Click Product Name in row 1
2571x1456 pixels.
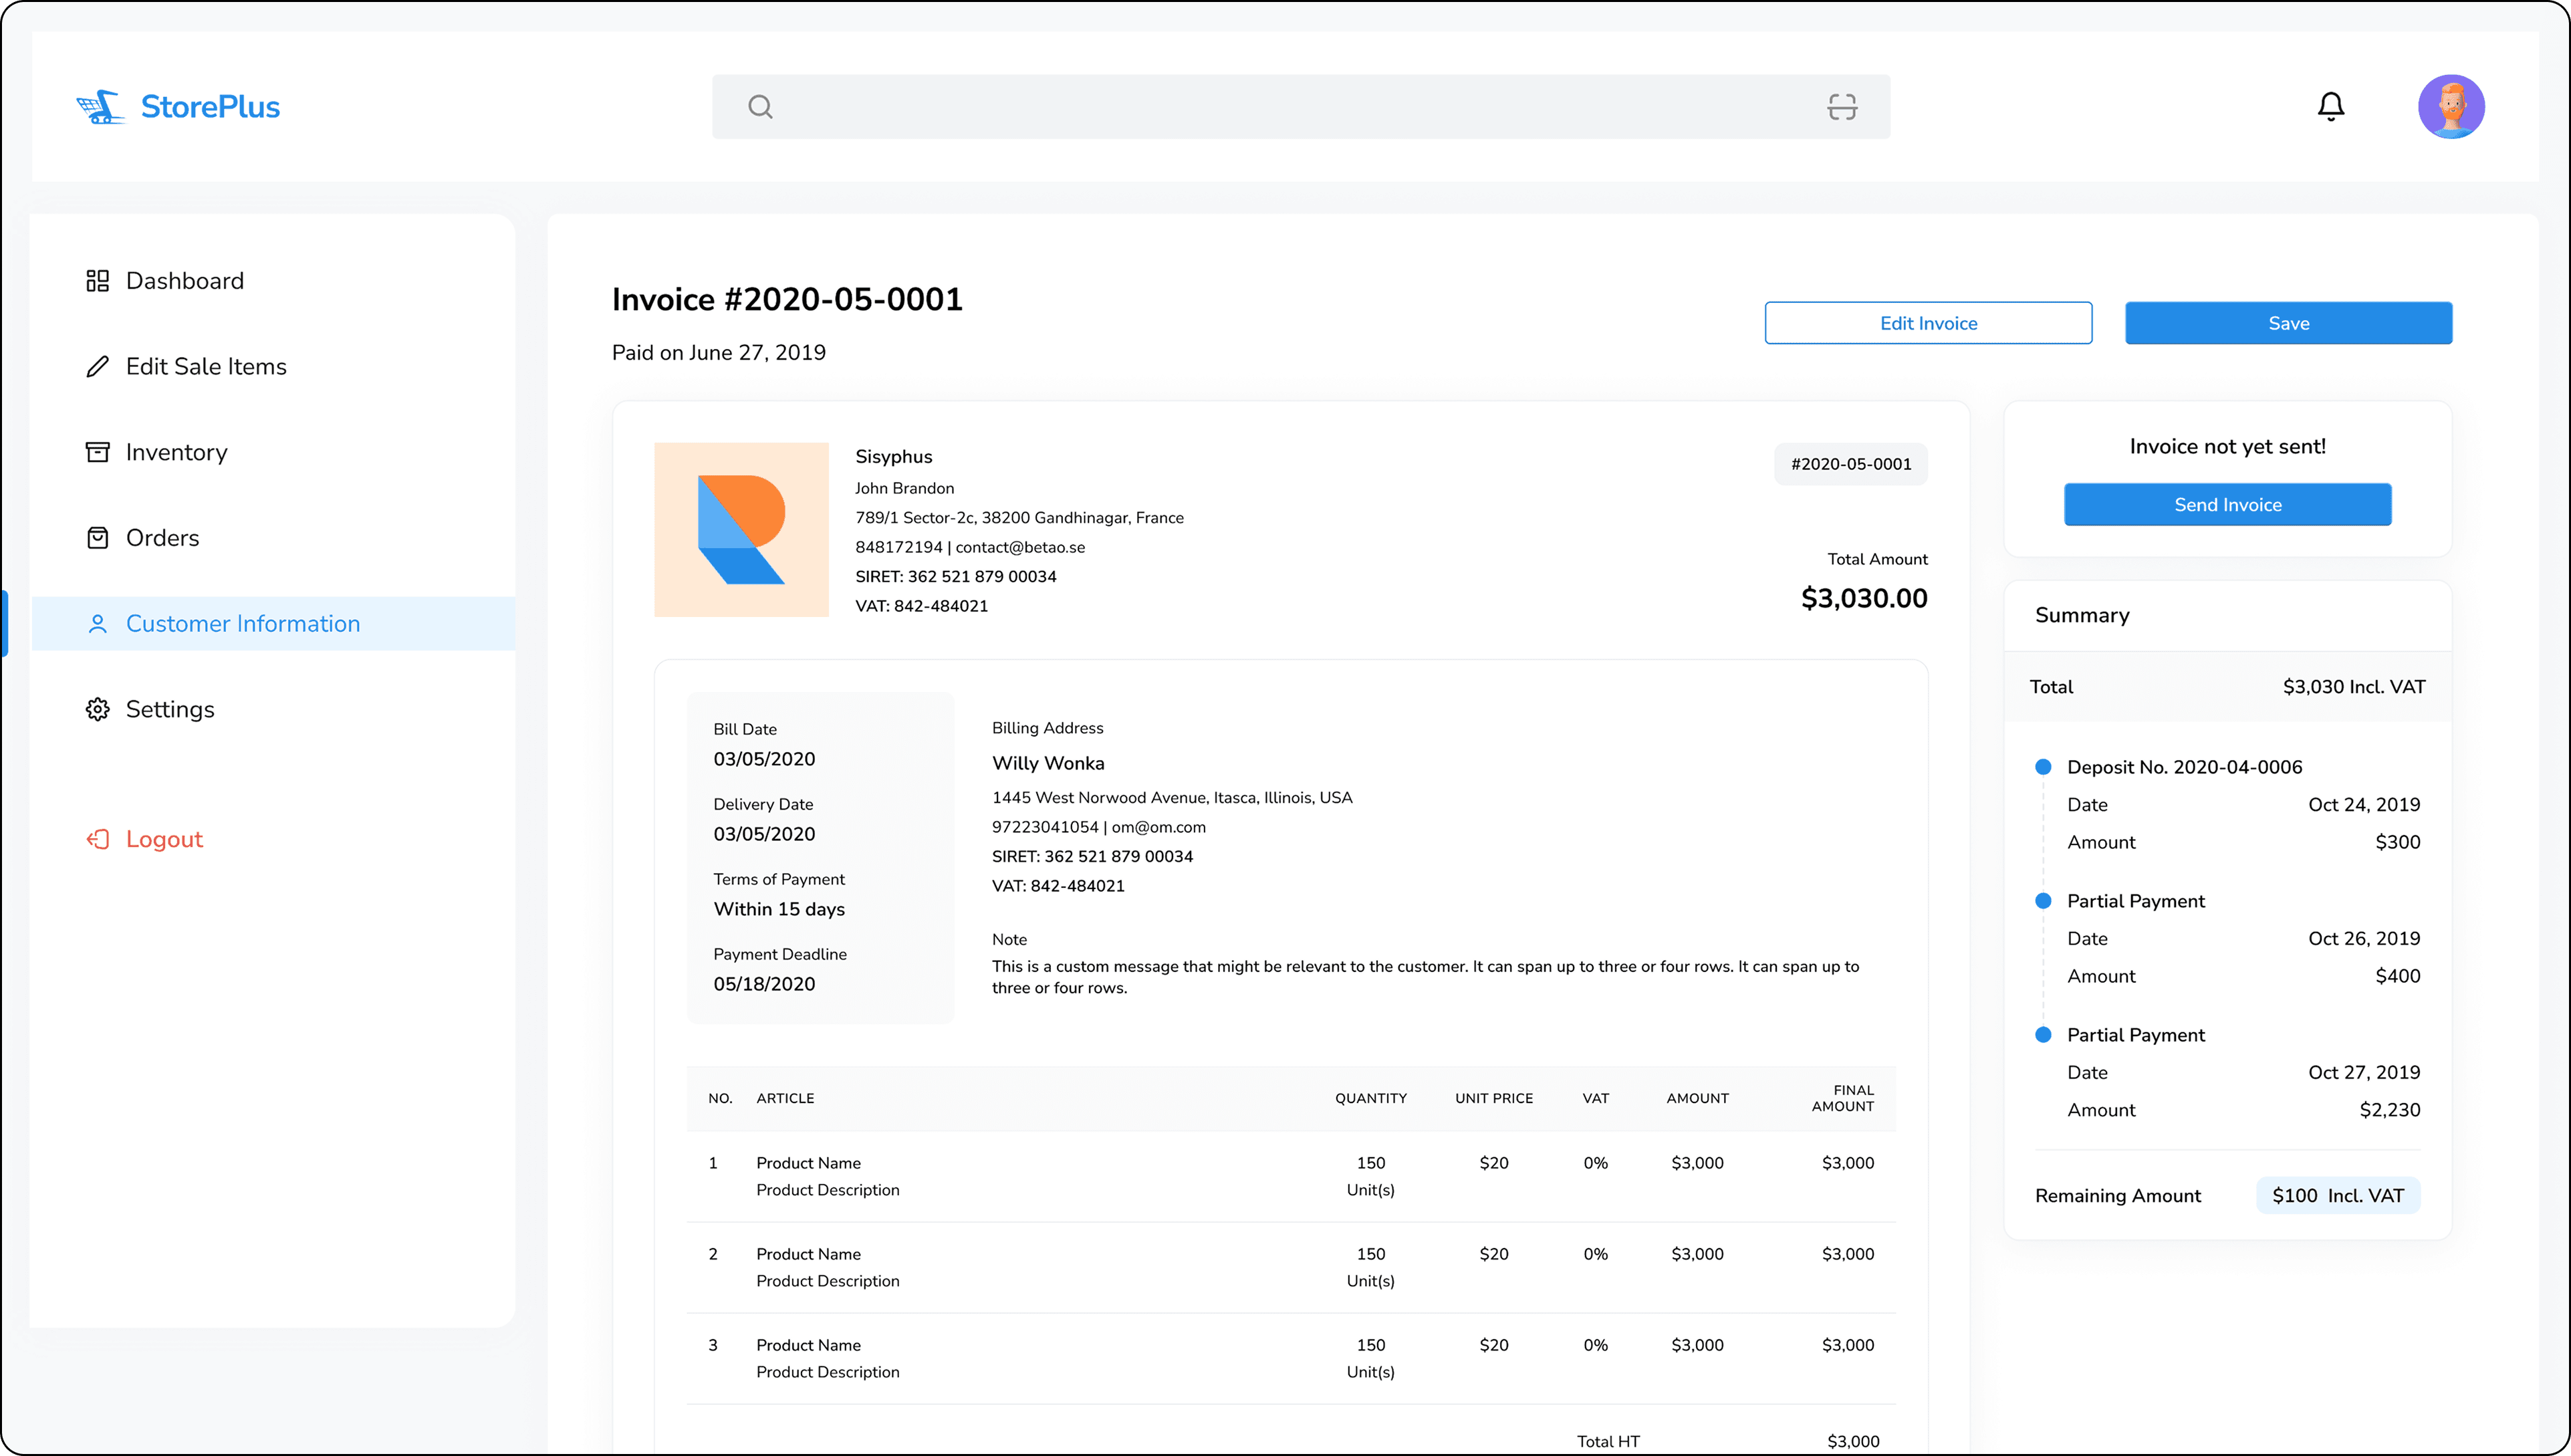808,1163
